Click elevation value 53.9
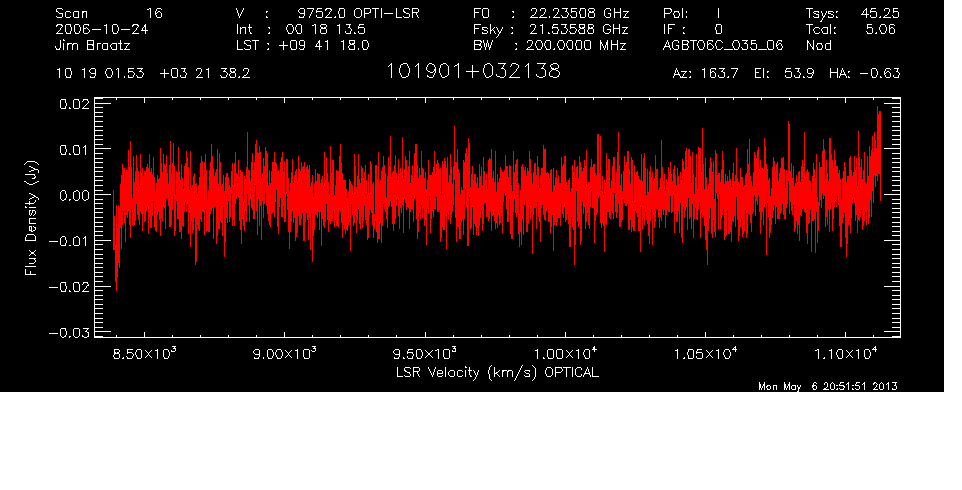The image size is (962, 490). point(799,74)
